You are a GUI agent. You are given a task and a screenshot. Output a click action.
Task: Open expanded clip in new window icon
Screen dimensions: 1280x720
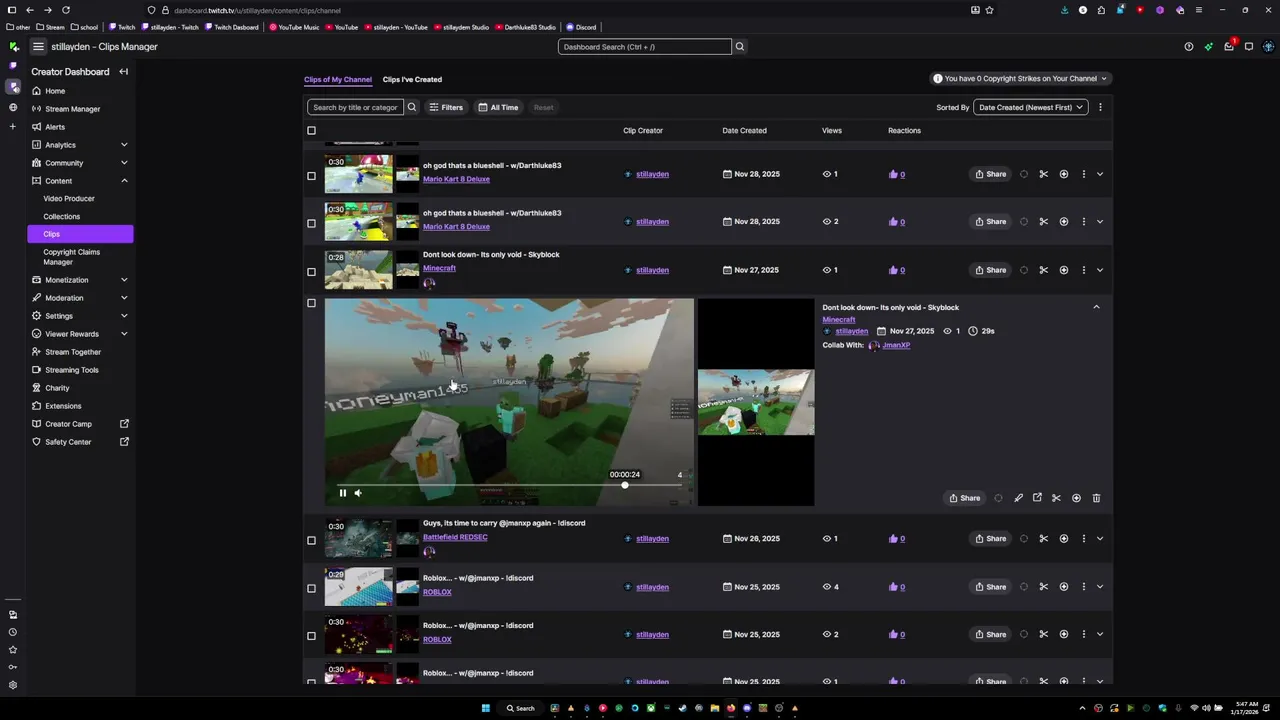(x=1037, y=498)
